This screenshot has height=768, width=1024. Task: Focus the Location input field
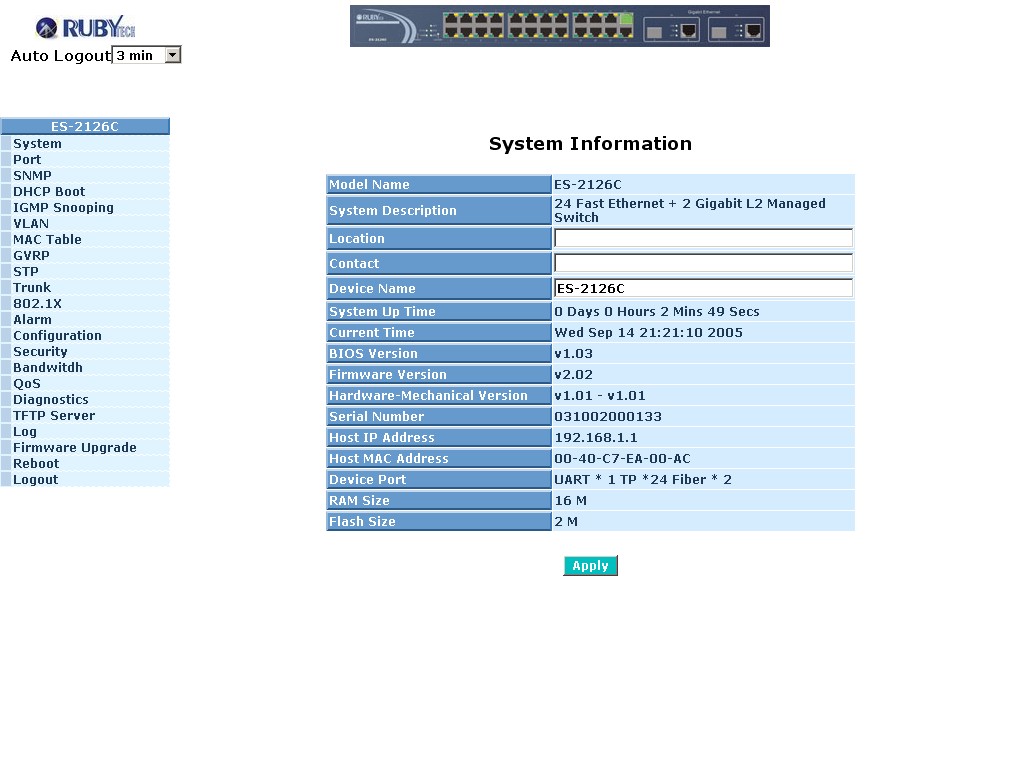[703, 238]
